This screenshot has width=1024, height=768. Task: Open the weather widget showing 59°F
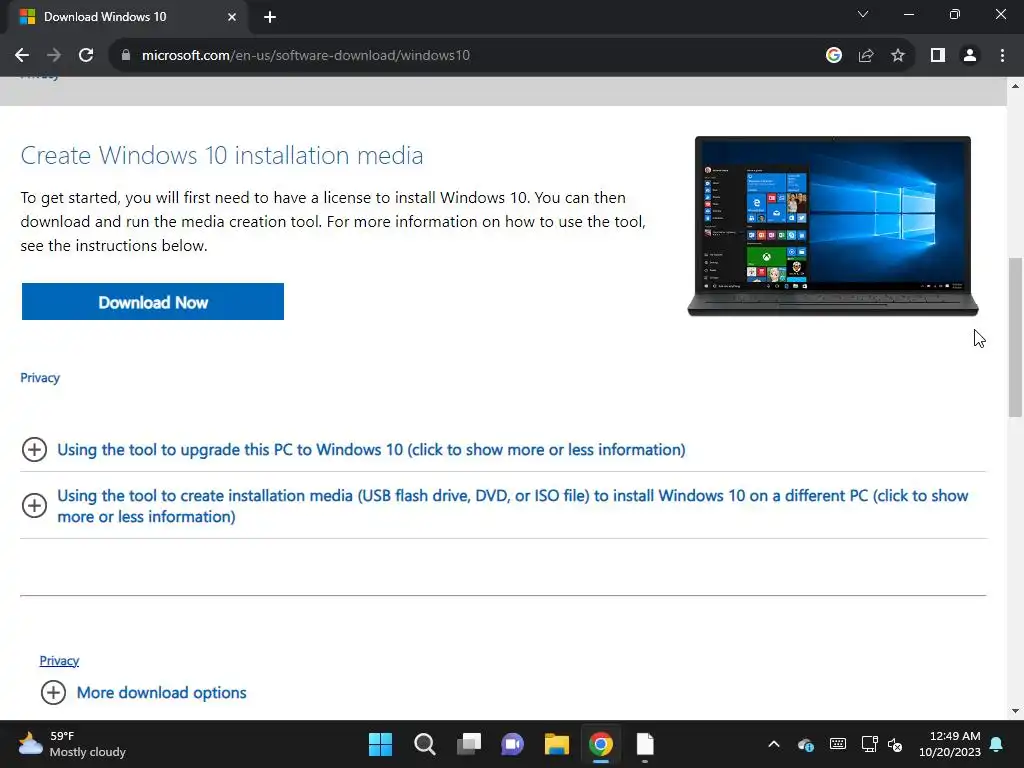point(72,744)
